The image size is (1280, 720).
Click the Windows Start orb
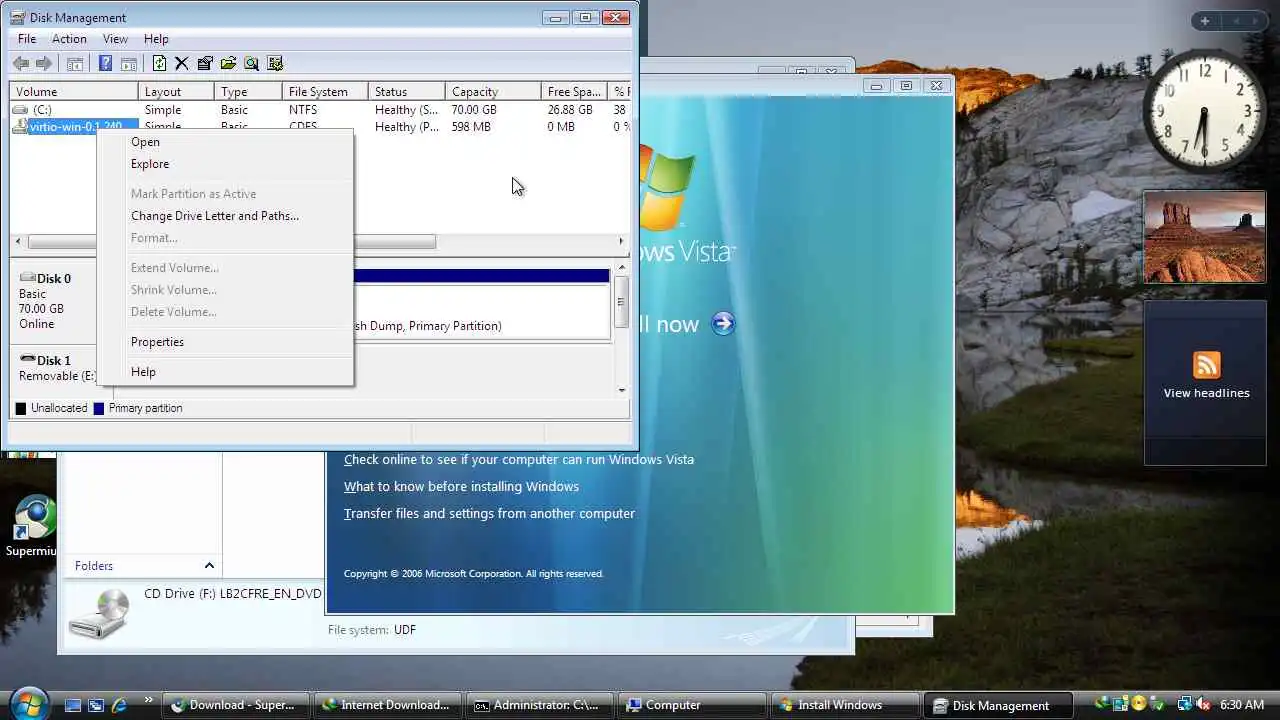(x=29, y=702)
